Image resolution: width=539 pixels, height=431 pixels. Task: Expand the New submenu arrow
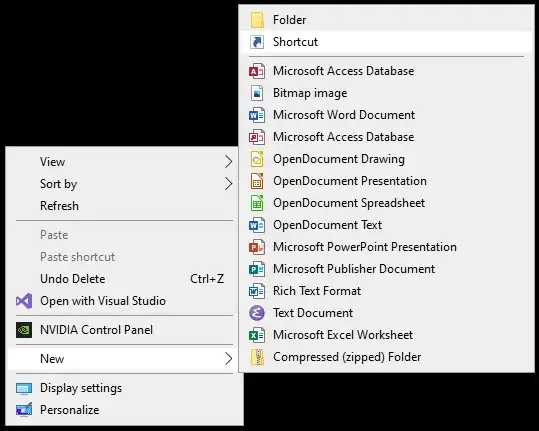(x=229, y=359)
